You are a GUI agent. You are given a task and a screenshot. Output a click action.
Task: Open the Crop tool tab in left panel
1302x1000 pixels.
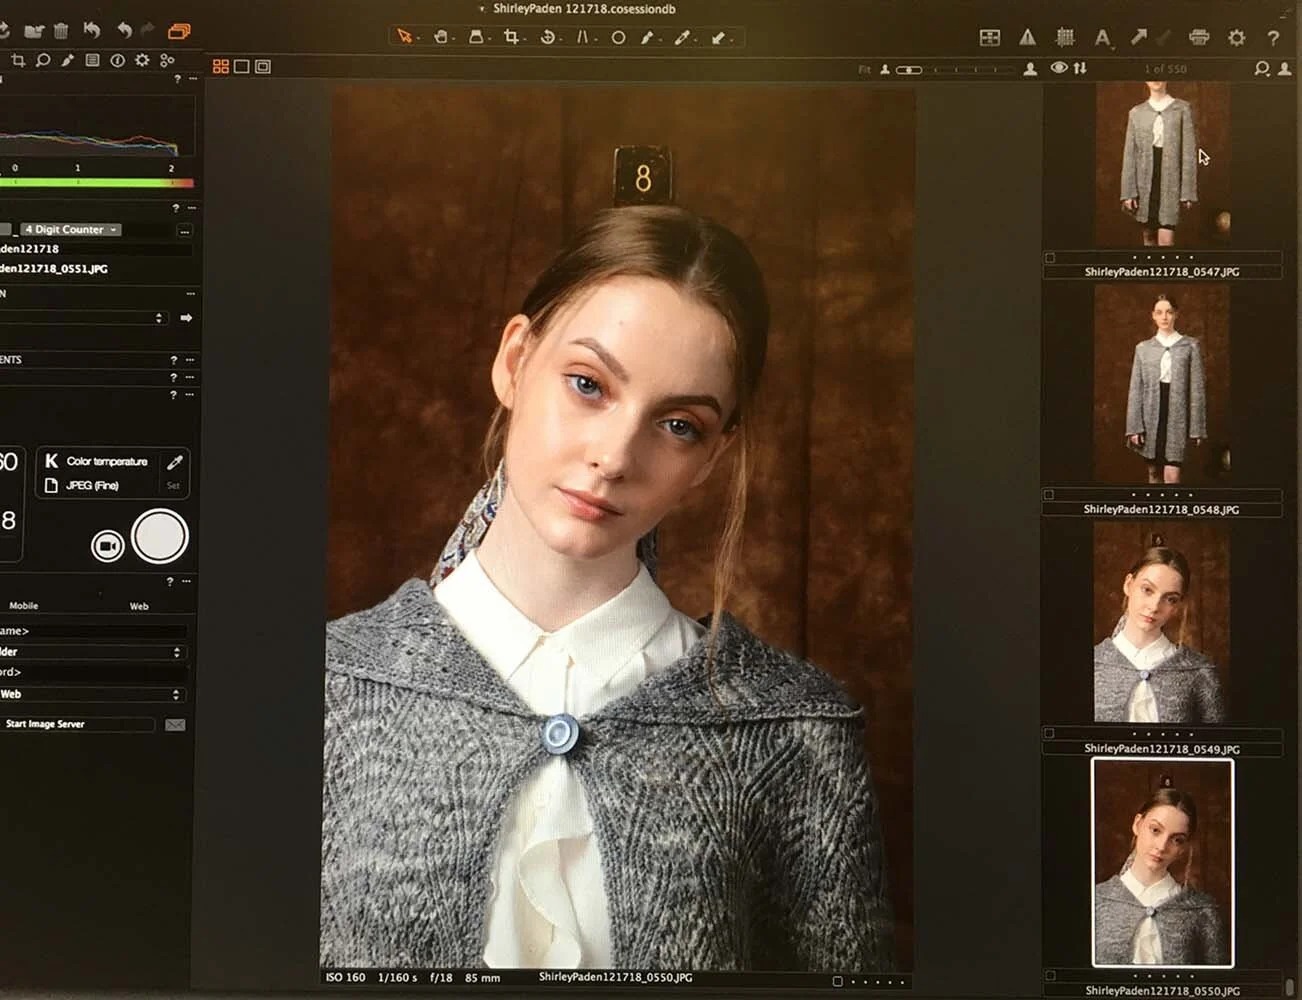point(18,60)
